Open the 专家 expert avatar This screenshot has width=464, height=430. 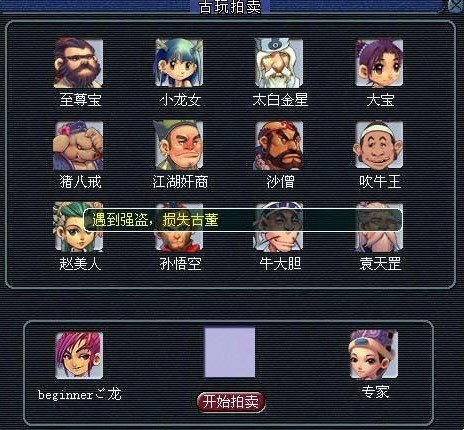[374, 355]
